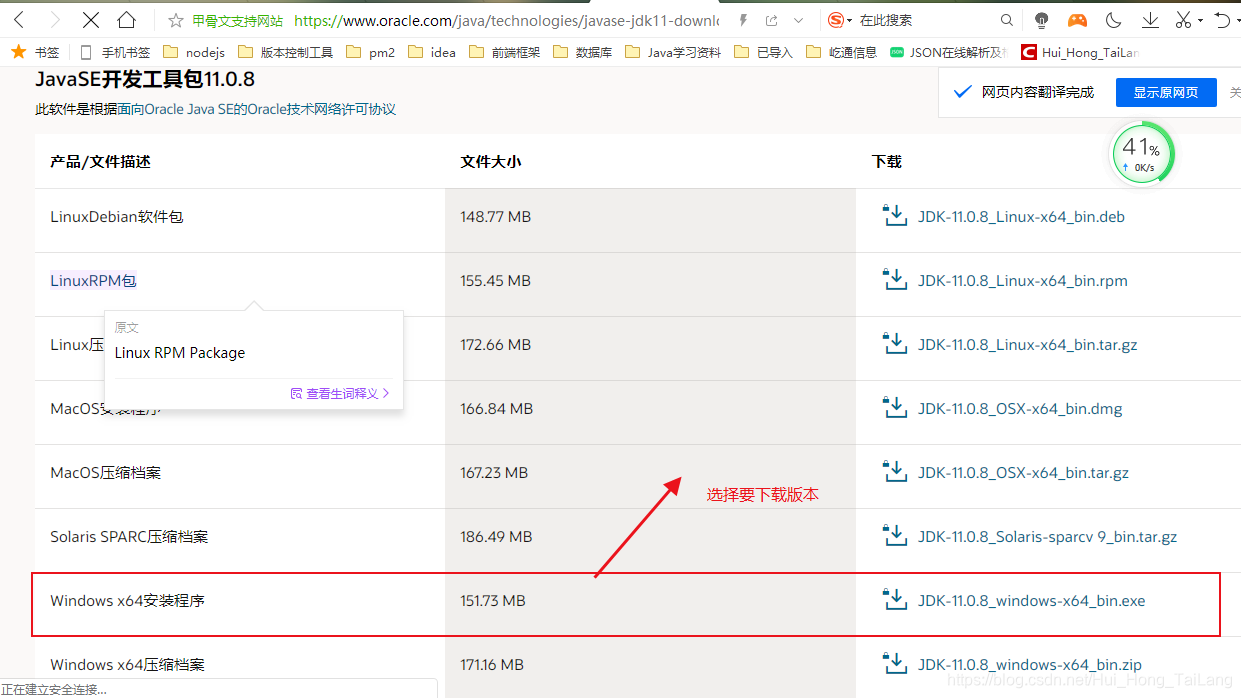Expand the screenshot tool dropdown arrow
Screen dimensions: 1241x698
click(1200, 20)
